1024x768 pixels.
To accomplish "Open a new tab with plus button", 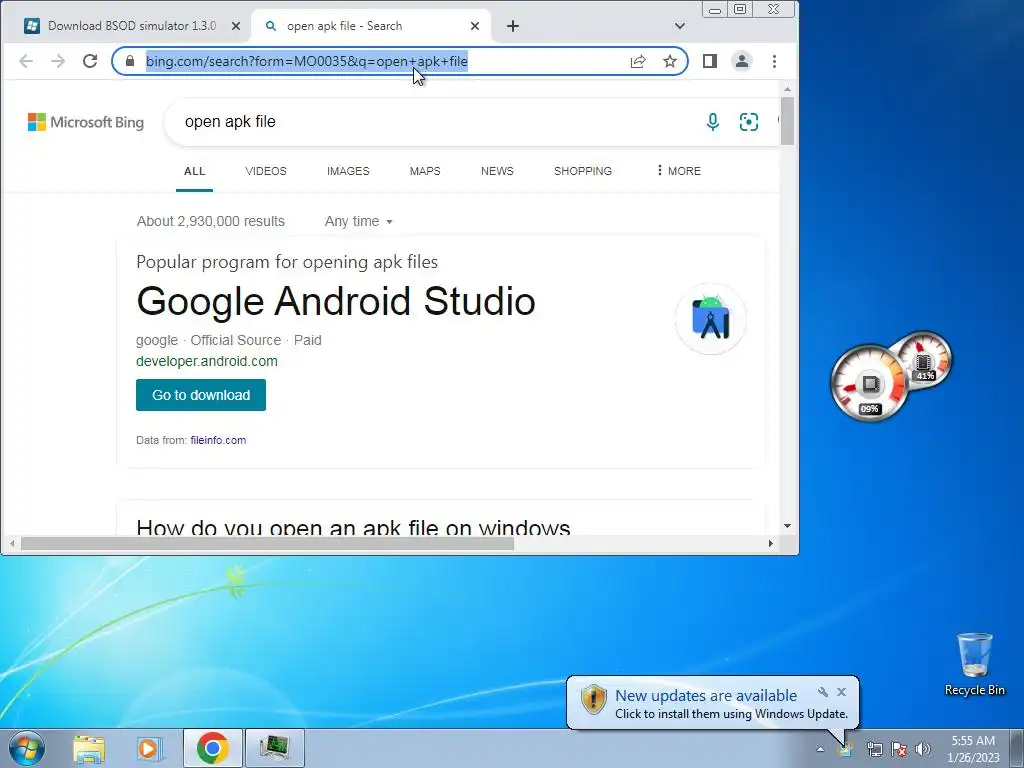I will tap(513, 26).
